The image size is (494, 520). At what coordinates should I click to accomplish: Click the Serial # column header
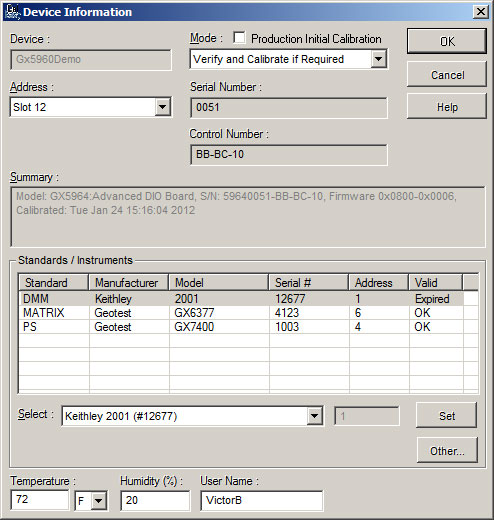click(x=309, y=283)
